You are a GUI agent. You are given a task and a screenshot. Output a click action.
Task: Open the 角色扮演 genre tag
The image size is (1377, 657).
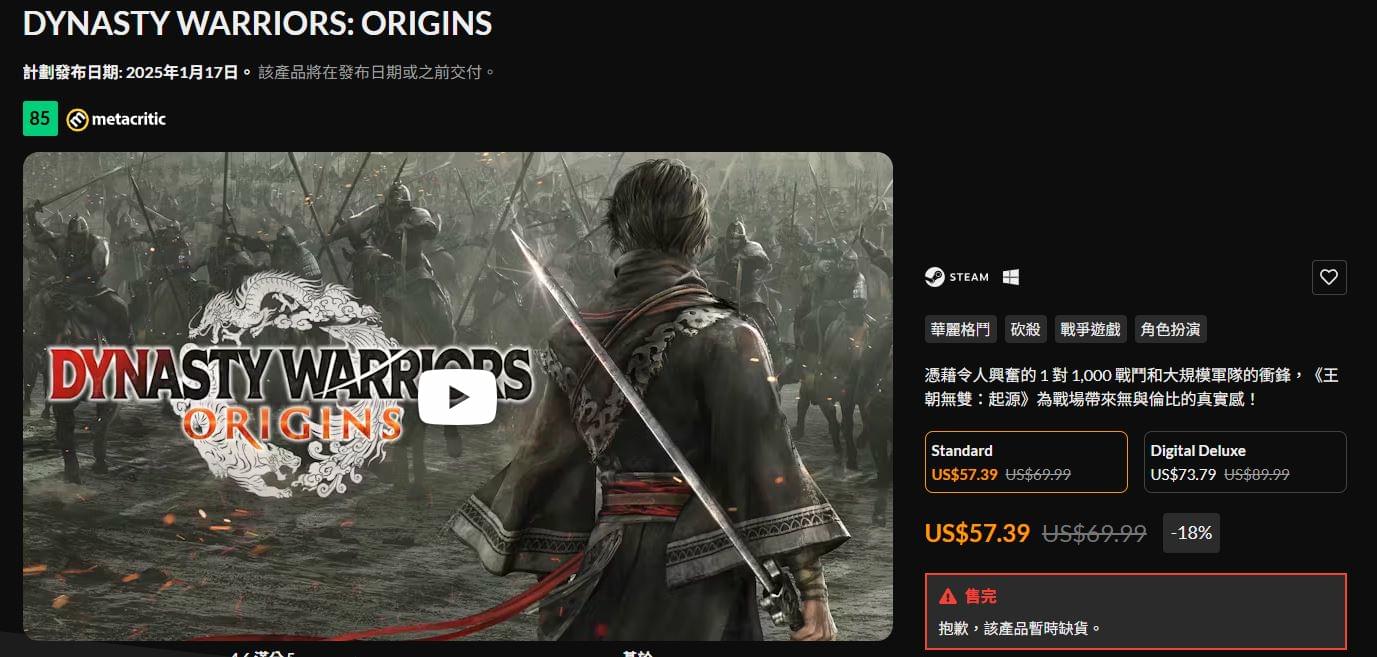click(x=1171, y=329)
